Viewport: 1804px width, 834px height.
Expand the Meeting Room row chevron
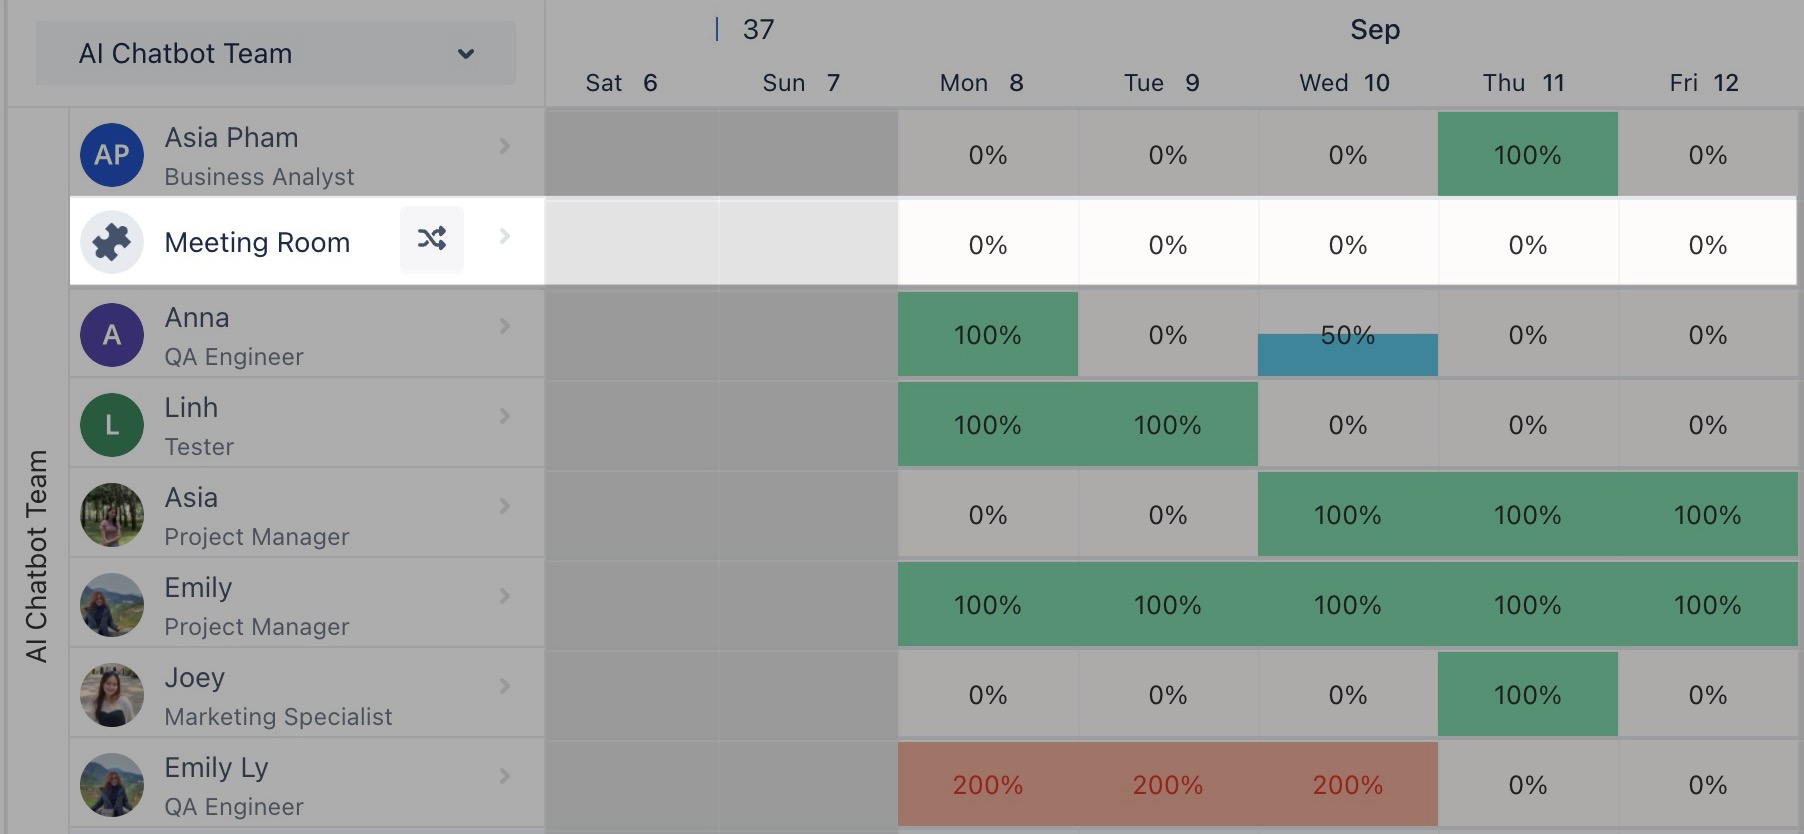tap(505, 236)
